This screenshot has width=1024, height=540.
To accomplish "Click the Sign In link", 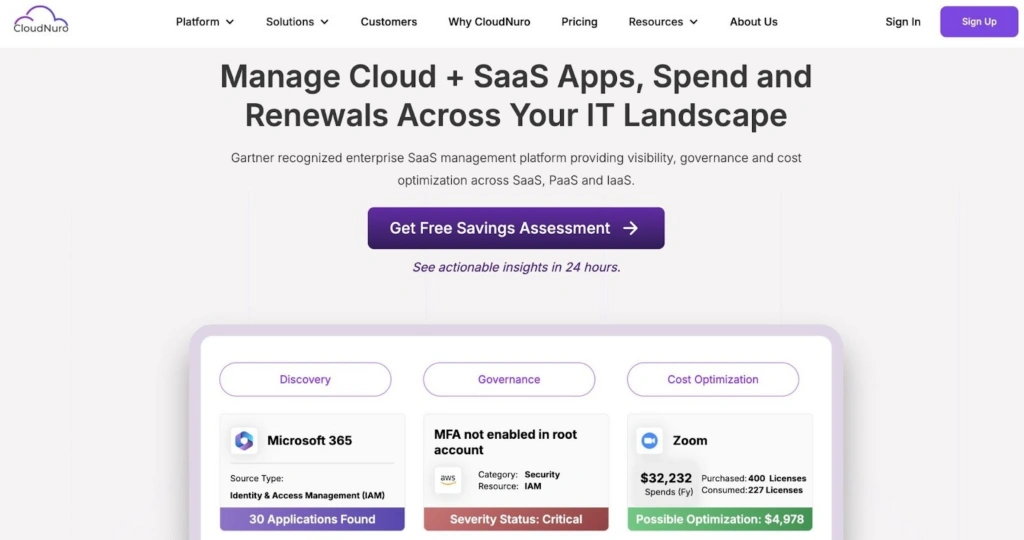I will pyautogui.click(x=903, y=22).
